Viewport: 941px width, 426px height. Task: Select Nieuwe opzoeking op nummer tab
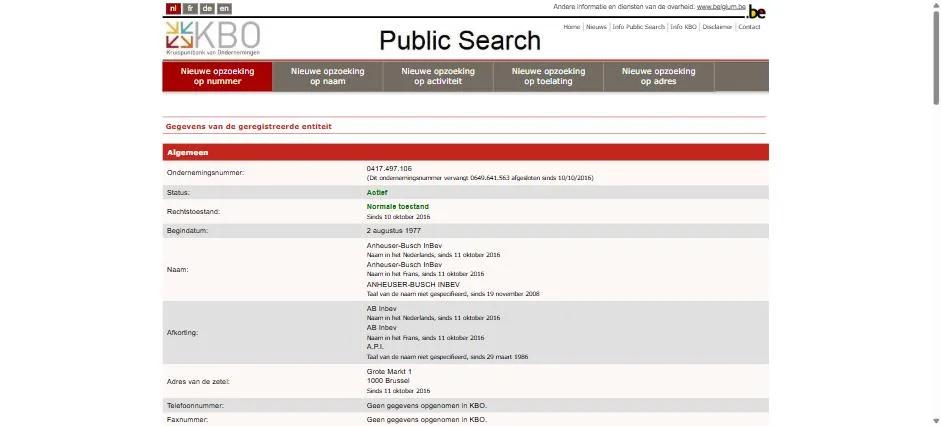point(217,76)
